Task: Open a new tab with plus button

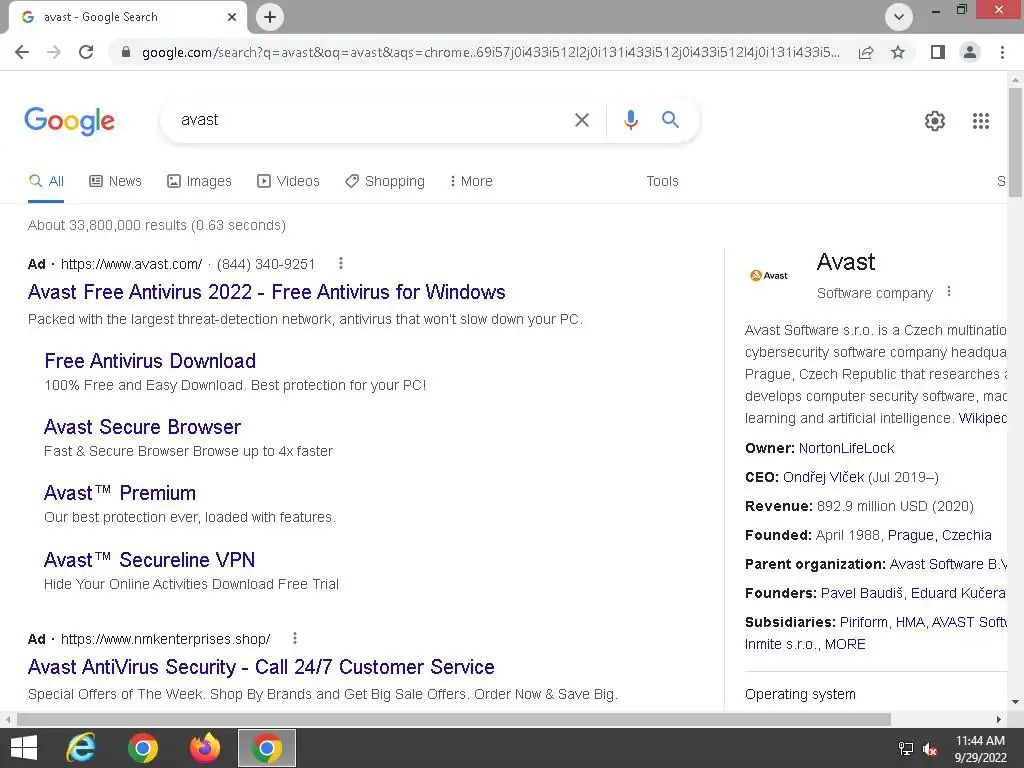Action: 270,17
